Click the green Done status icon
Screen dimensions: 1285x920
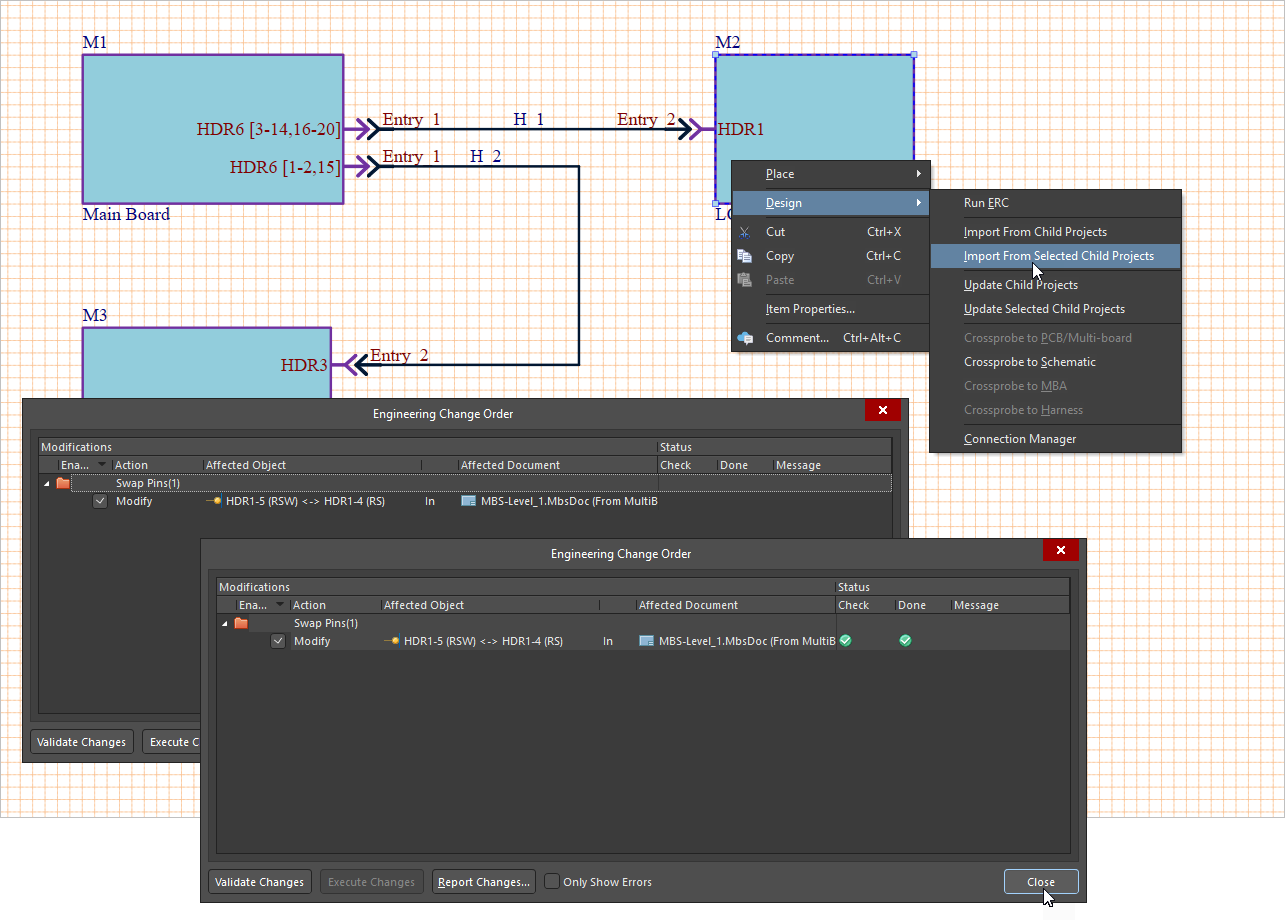[x=905, y=641]
